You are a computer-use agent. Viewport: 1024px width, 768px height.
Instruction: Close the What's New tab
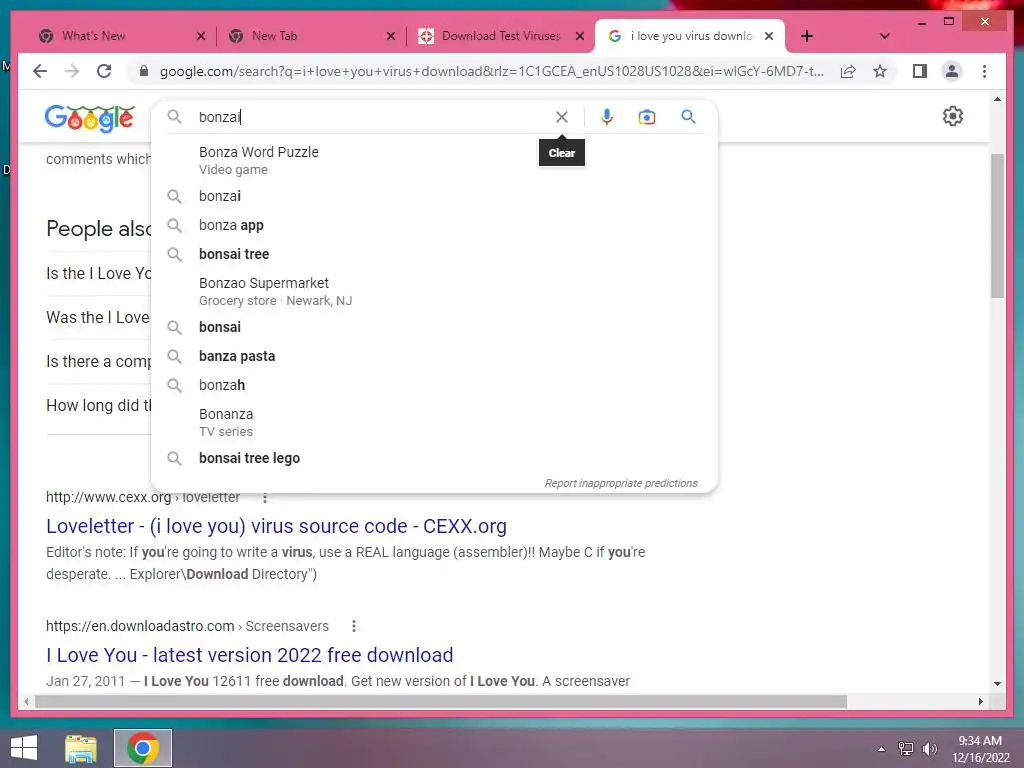201,36
